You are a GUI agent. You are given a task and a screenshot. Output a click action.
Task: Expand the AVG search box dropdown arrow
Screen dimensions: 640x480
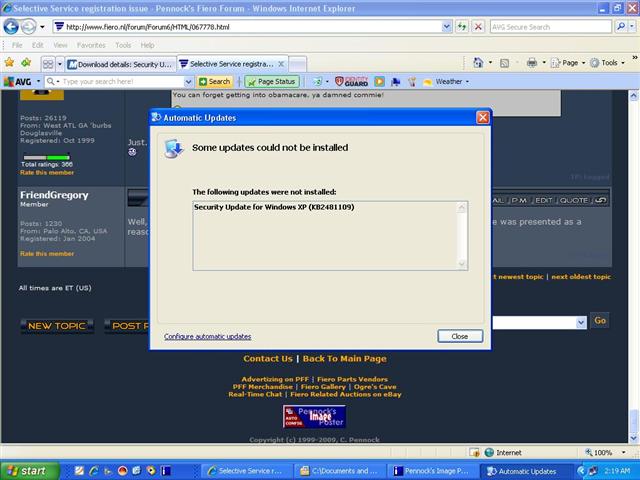[x=188, y=82]
